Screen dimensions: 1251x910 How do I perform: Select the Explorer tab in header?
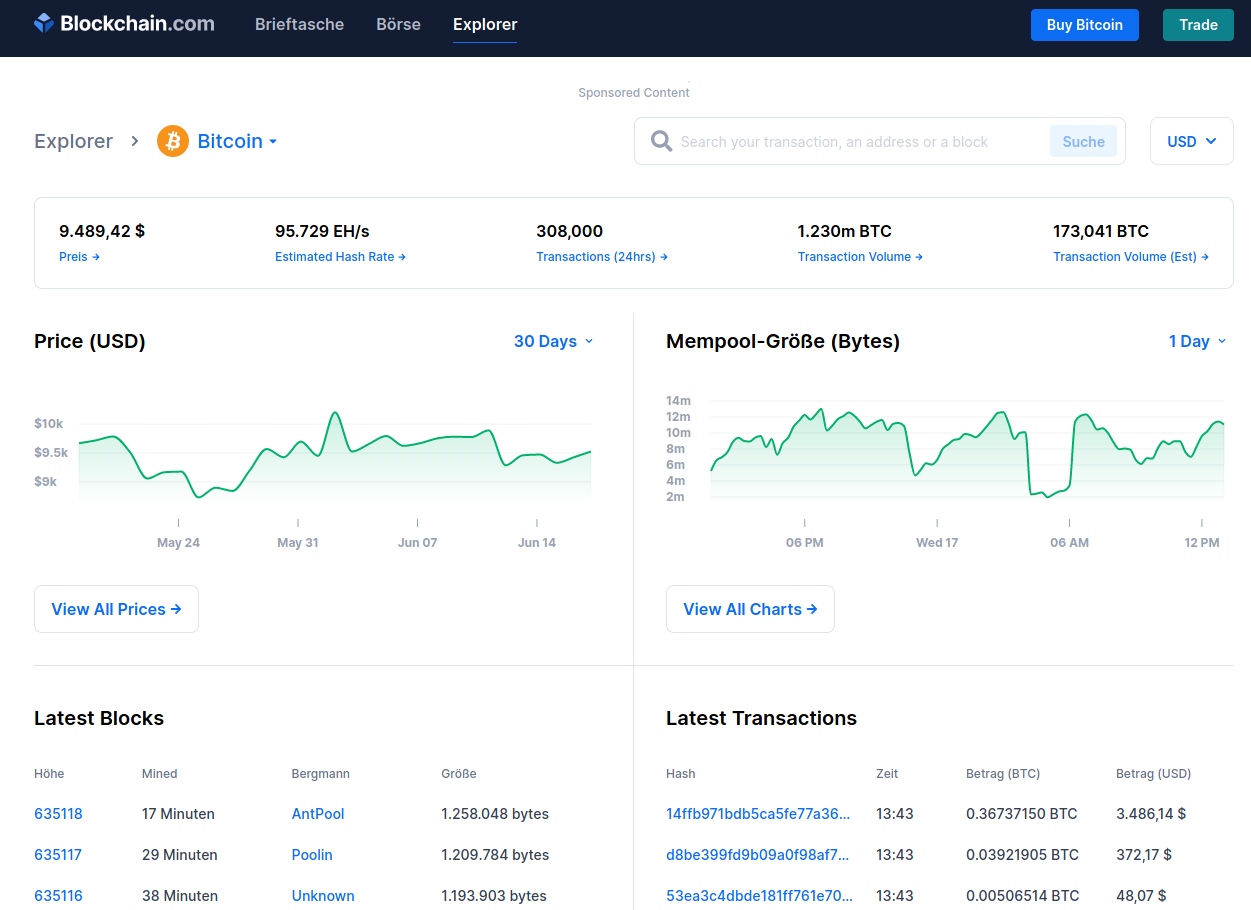(485, 24)
